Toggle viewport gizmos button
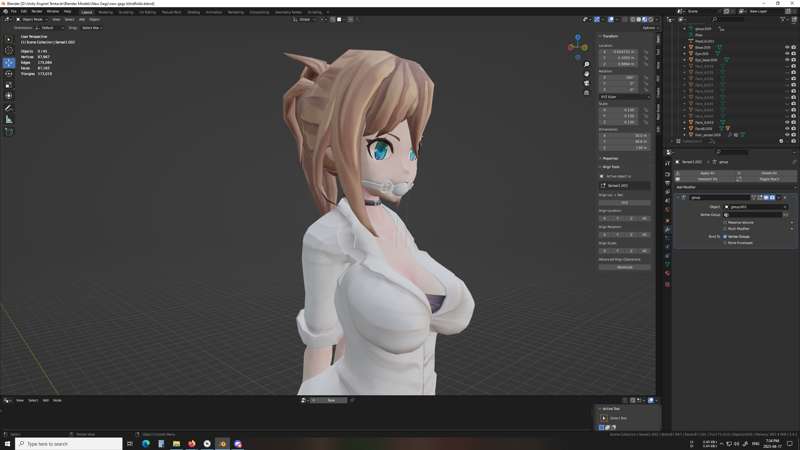800x450 pixels. pos(597,19)
